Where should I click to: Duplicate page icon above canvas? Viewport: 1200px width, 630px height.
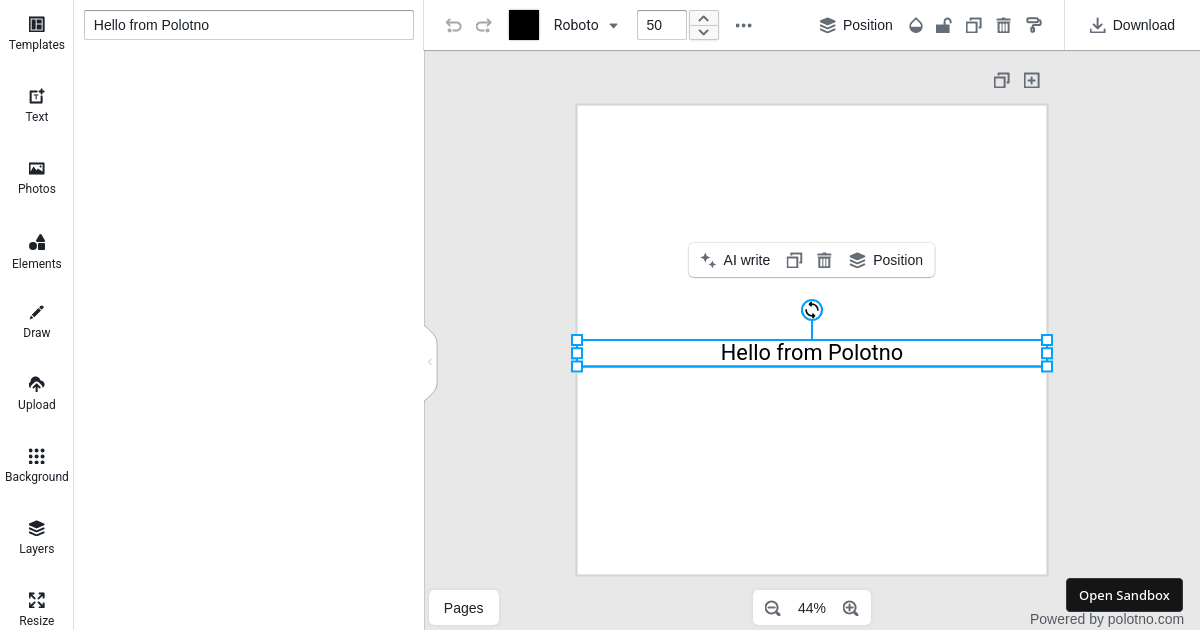[x=1001, y=80]
